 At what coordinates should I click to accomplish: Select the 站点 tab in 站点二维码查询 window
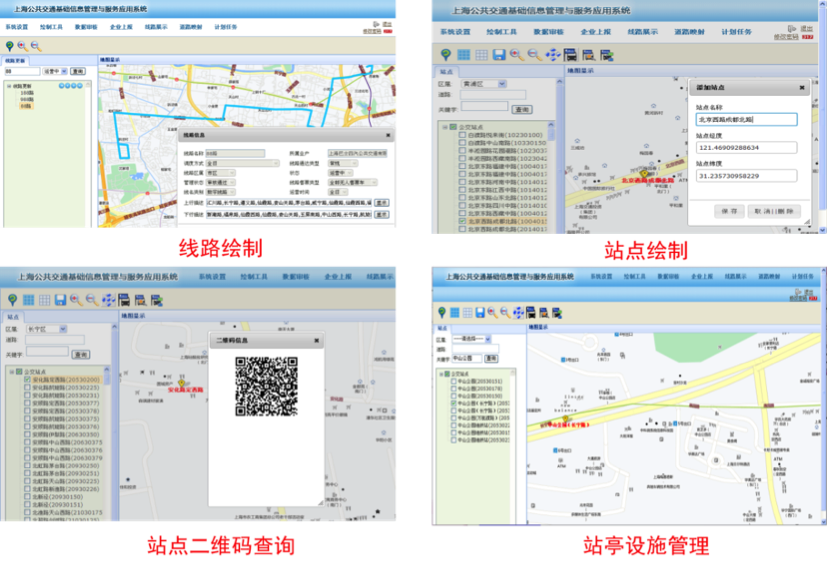click(13, 316)
